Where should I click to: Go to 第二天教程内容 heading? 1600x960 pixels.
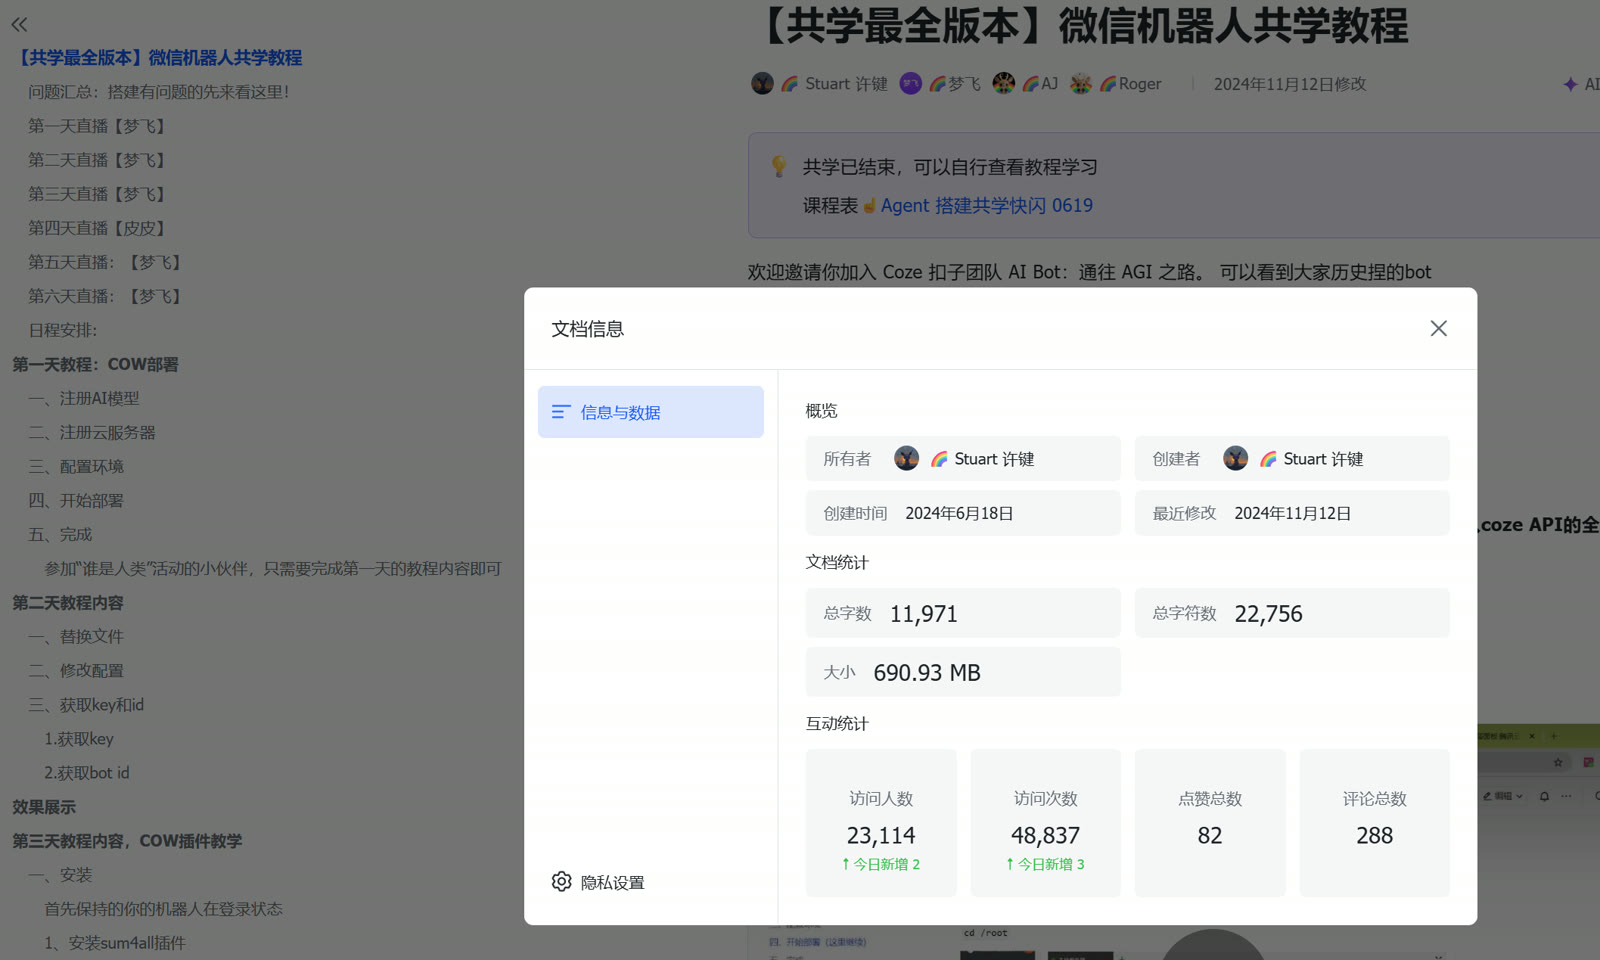(68, 603)
